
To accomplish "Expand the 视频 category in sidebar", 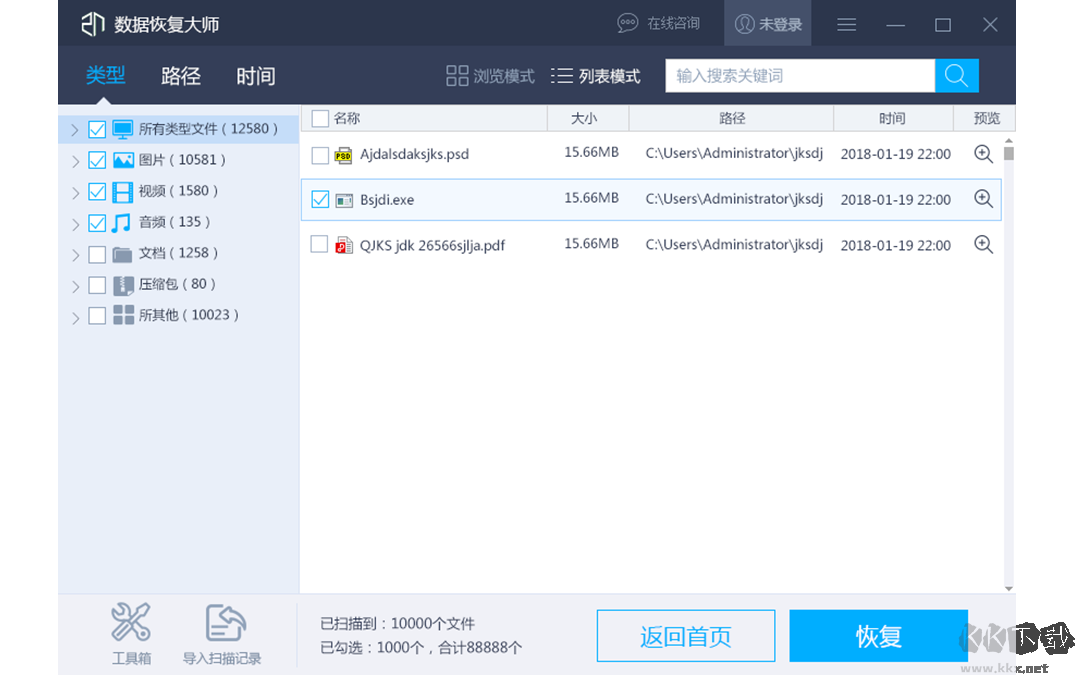I will click(75, 191).
